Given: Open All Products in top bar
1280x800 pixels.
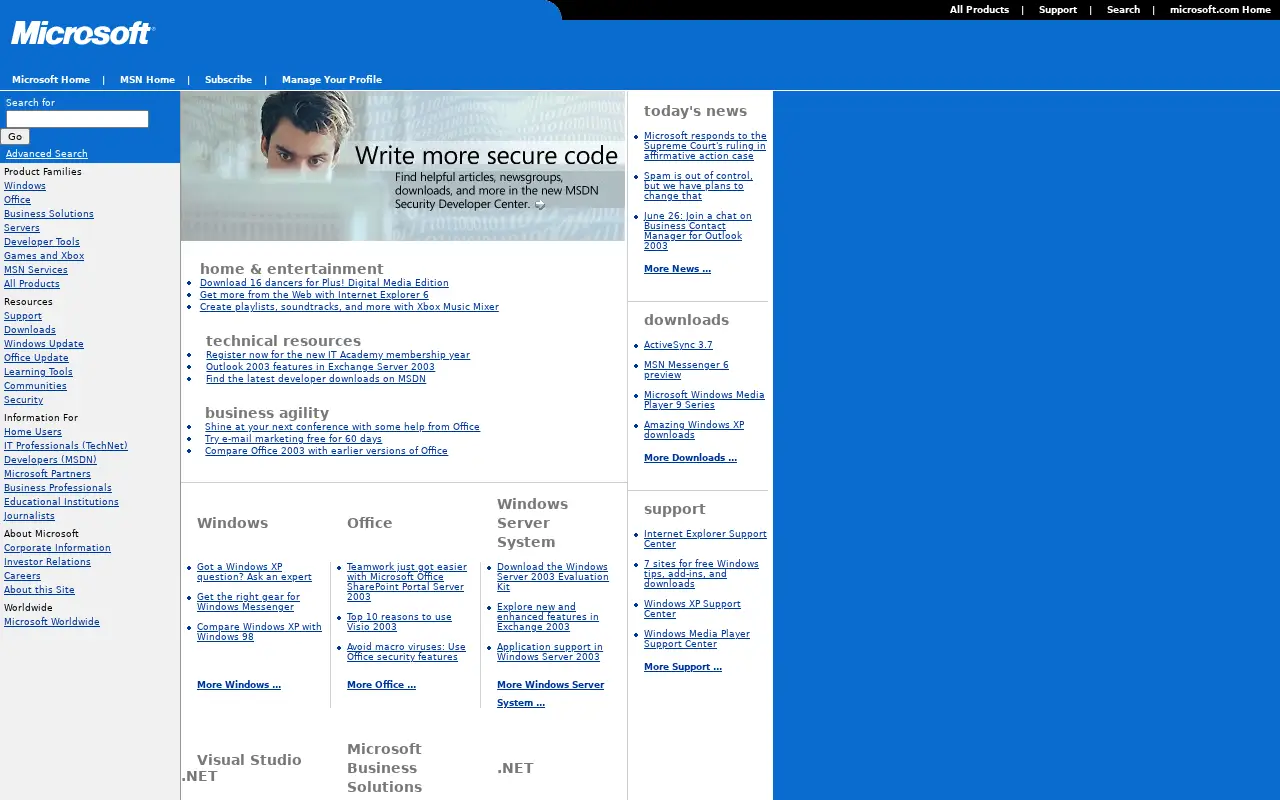Looking at the screenshot, I should tap(979, 10).
